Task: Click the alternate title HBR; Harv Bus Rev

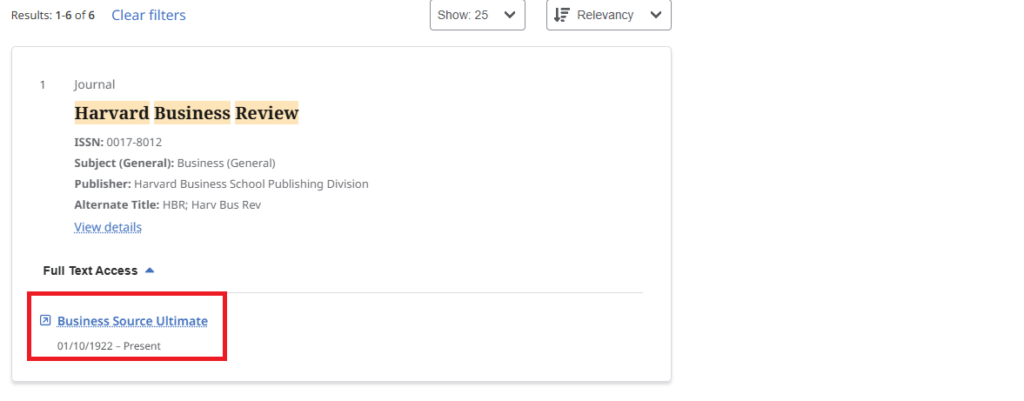Action: click(211, 205)
